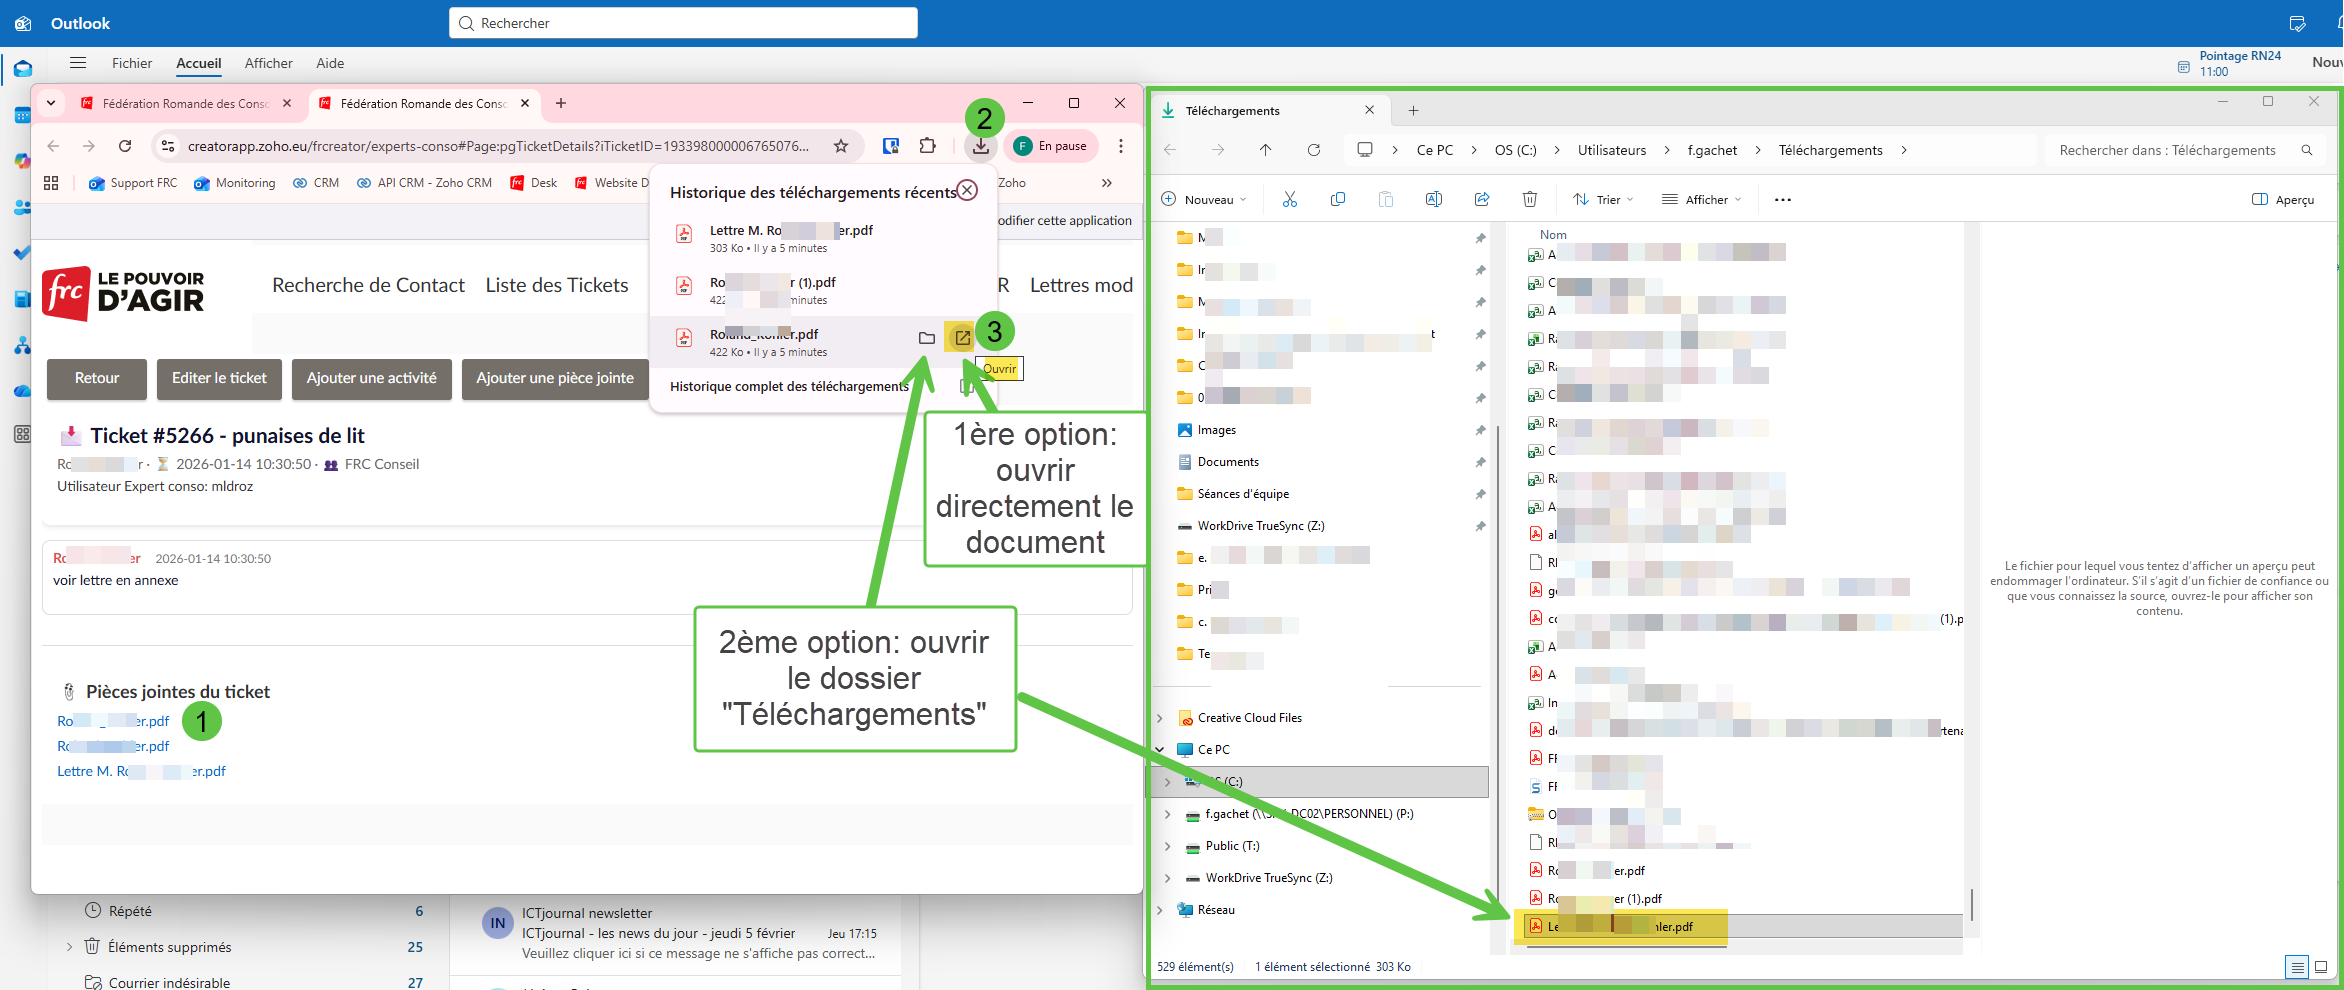Open the Trier sort dropdown

[x=1603, y=200]
